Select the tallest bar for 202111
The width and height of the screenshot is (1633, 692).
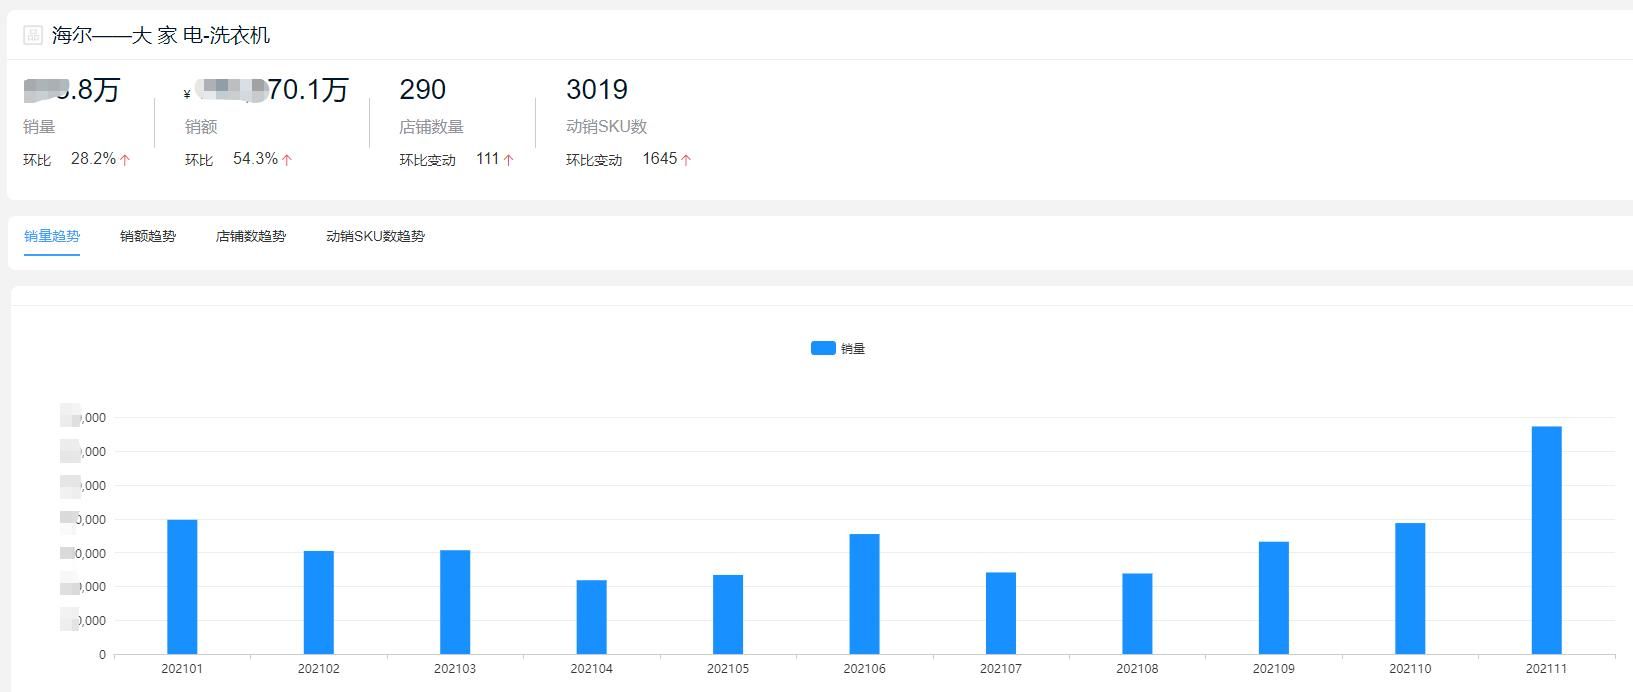(1546, 540)
